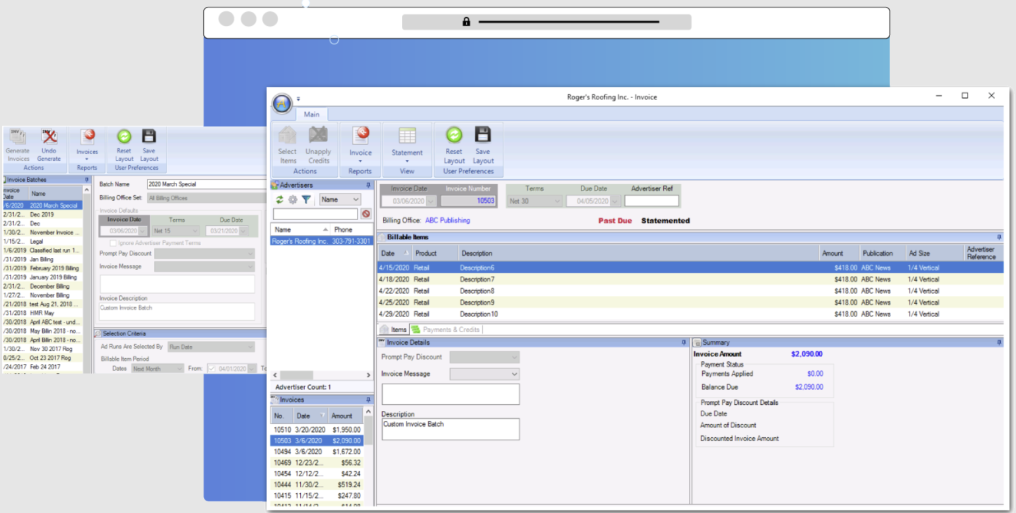Screen dimensions: 1016x513
Task: Click the red clear-search icon in Advertisers
Action: point(366,214)
